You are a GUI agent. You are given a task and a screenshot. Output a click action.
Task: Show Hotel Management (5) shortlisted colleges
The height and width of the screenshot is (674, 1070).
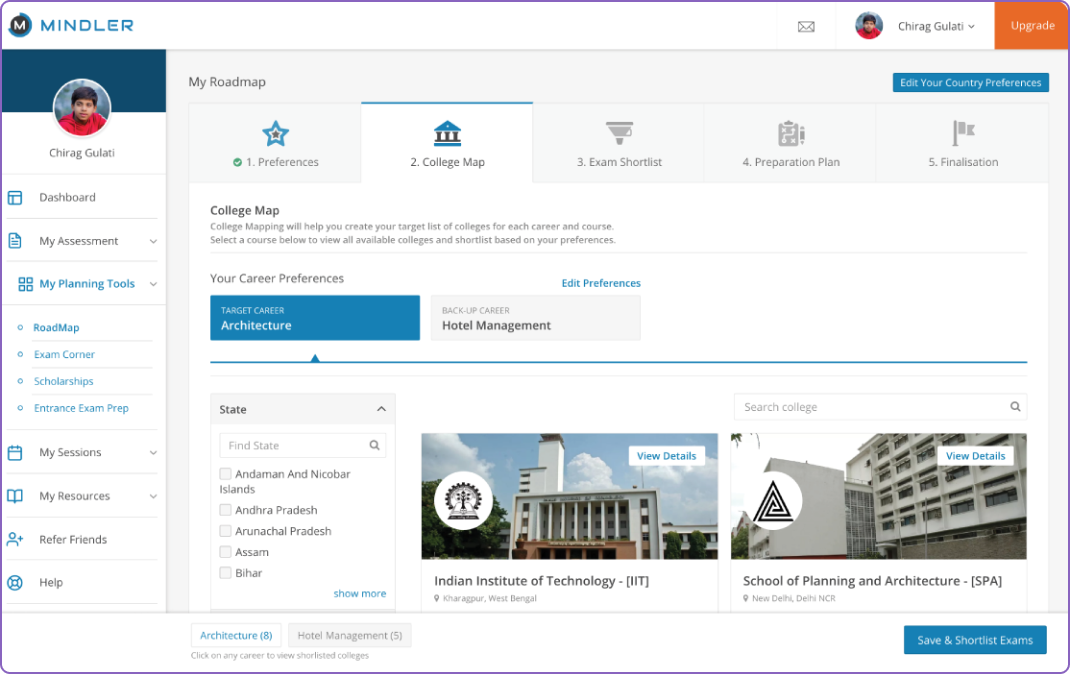click(x=349, y=635)
